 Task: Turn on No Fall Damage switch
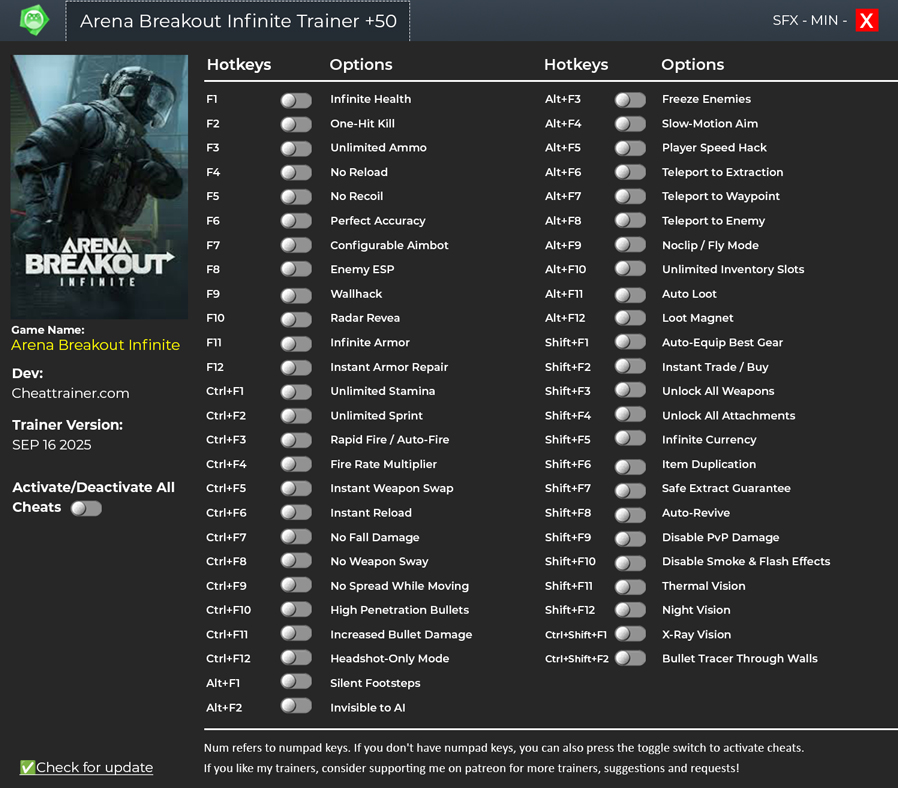click(296, 537)
